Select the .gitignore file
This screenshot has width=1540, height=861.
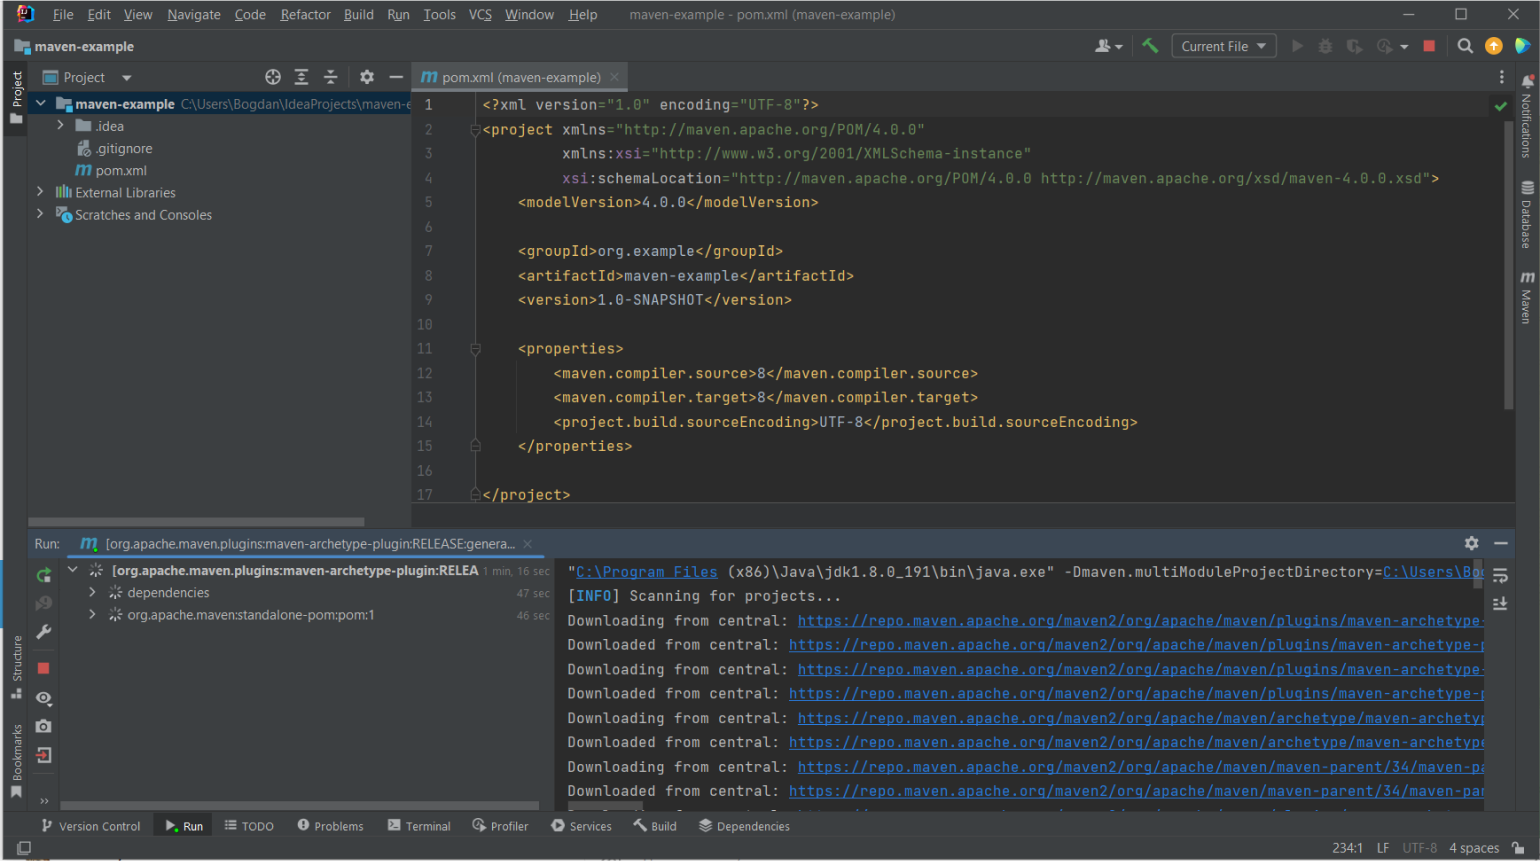115,148
